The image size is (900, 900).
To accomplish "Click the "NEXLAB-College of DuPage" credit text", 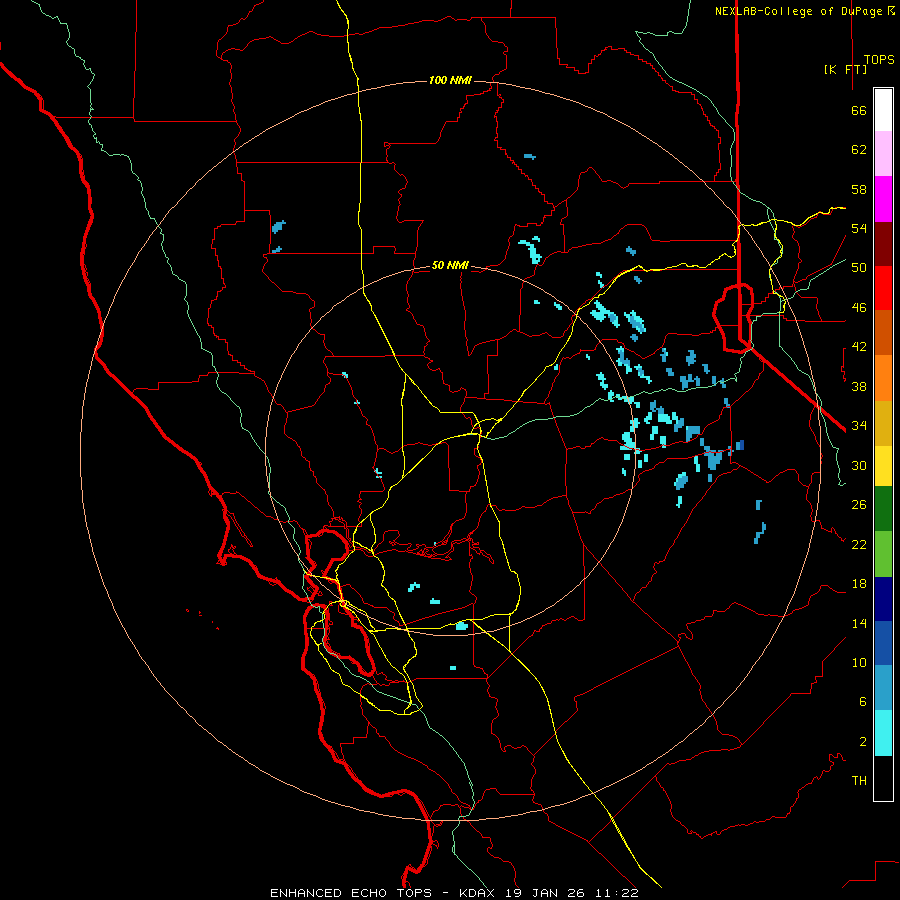I will pyautogui.click(x=798, y=11).
